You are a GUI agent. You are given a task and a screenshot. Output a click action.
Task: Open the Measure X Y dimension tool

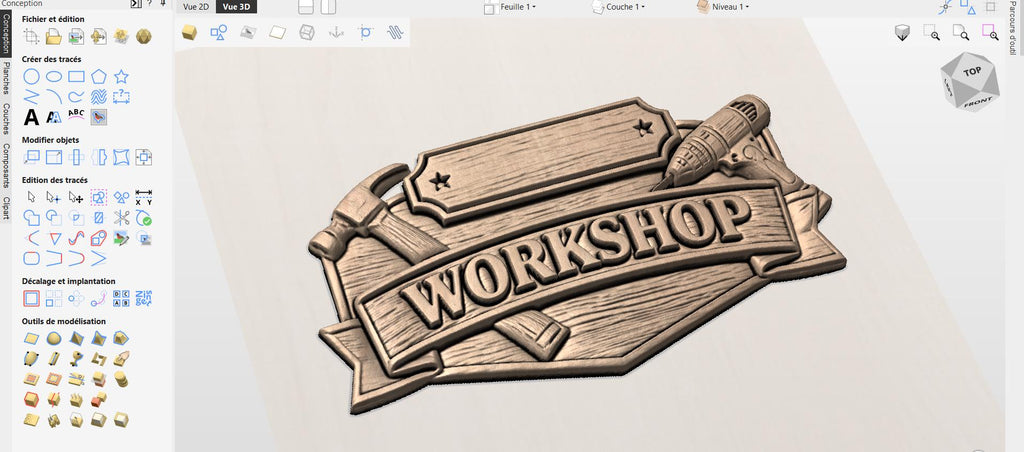pyautogui.click(x=144, y=197)
